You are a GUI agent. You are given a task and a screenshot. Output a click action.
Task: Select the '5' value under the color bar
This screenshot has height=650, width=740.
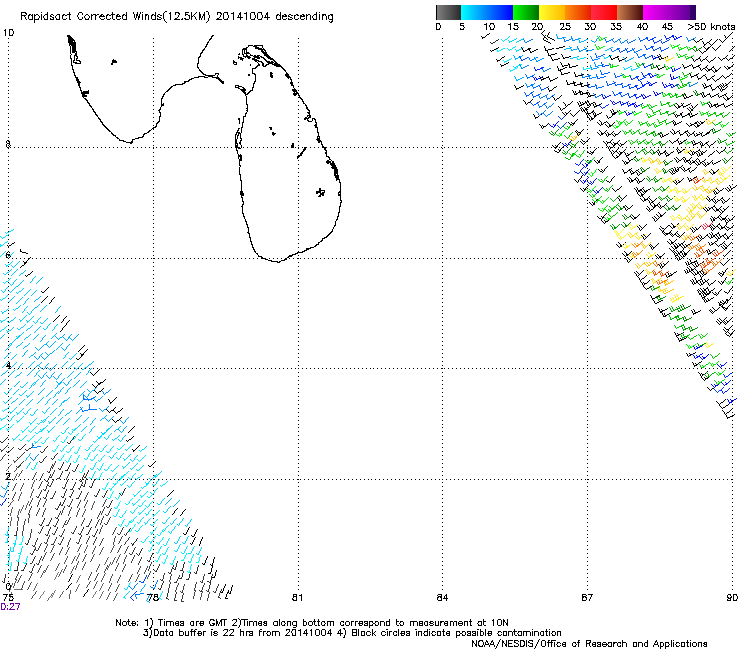point(462,27)
